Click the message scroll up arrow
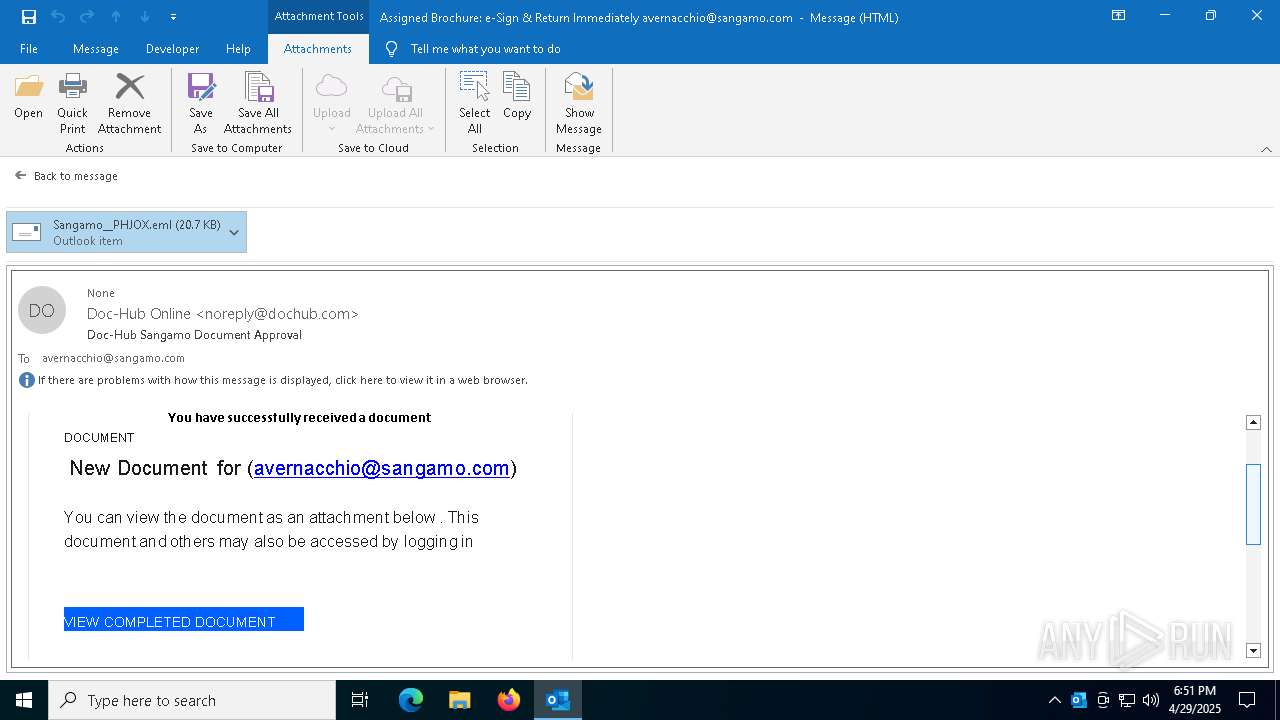 coord(1254,422)
